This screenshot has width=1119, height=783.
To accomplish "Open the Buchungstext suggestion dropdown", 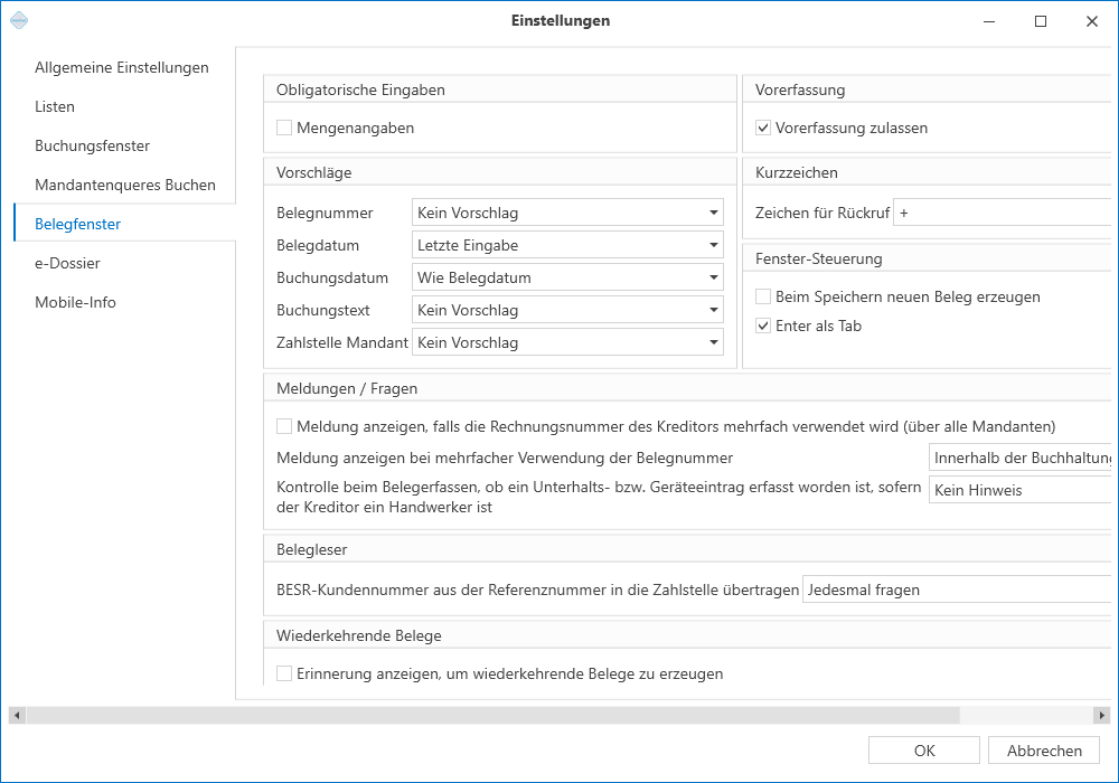I will 567,310.
